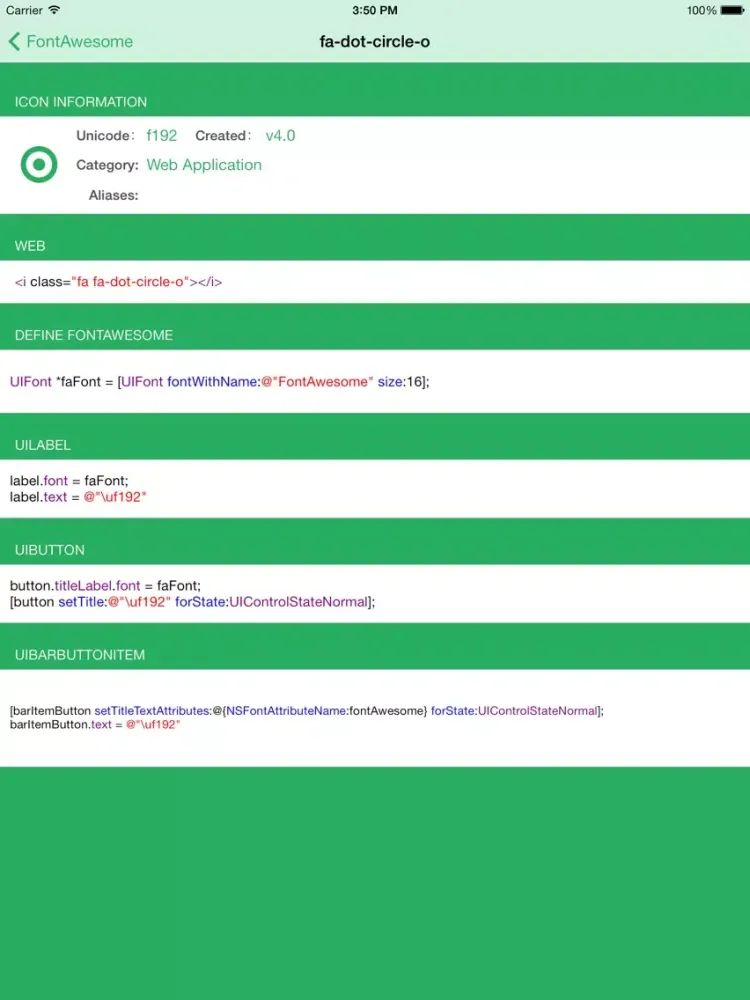Tap the 100% battery percentage
This screenshot has height=1000, width=750.
[x=702, y=10]
